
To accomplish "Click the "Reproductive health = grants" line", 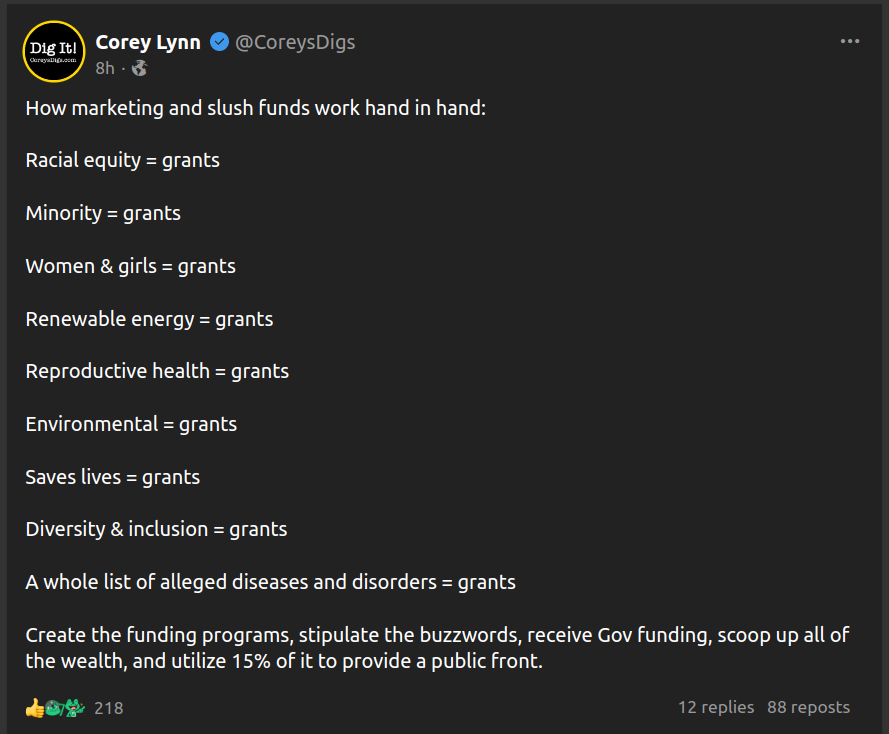I will click(x=157, y=371).
